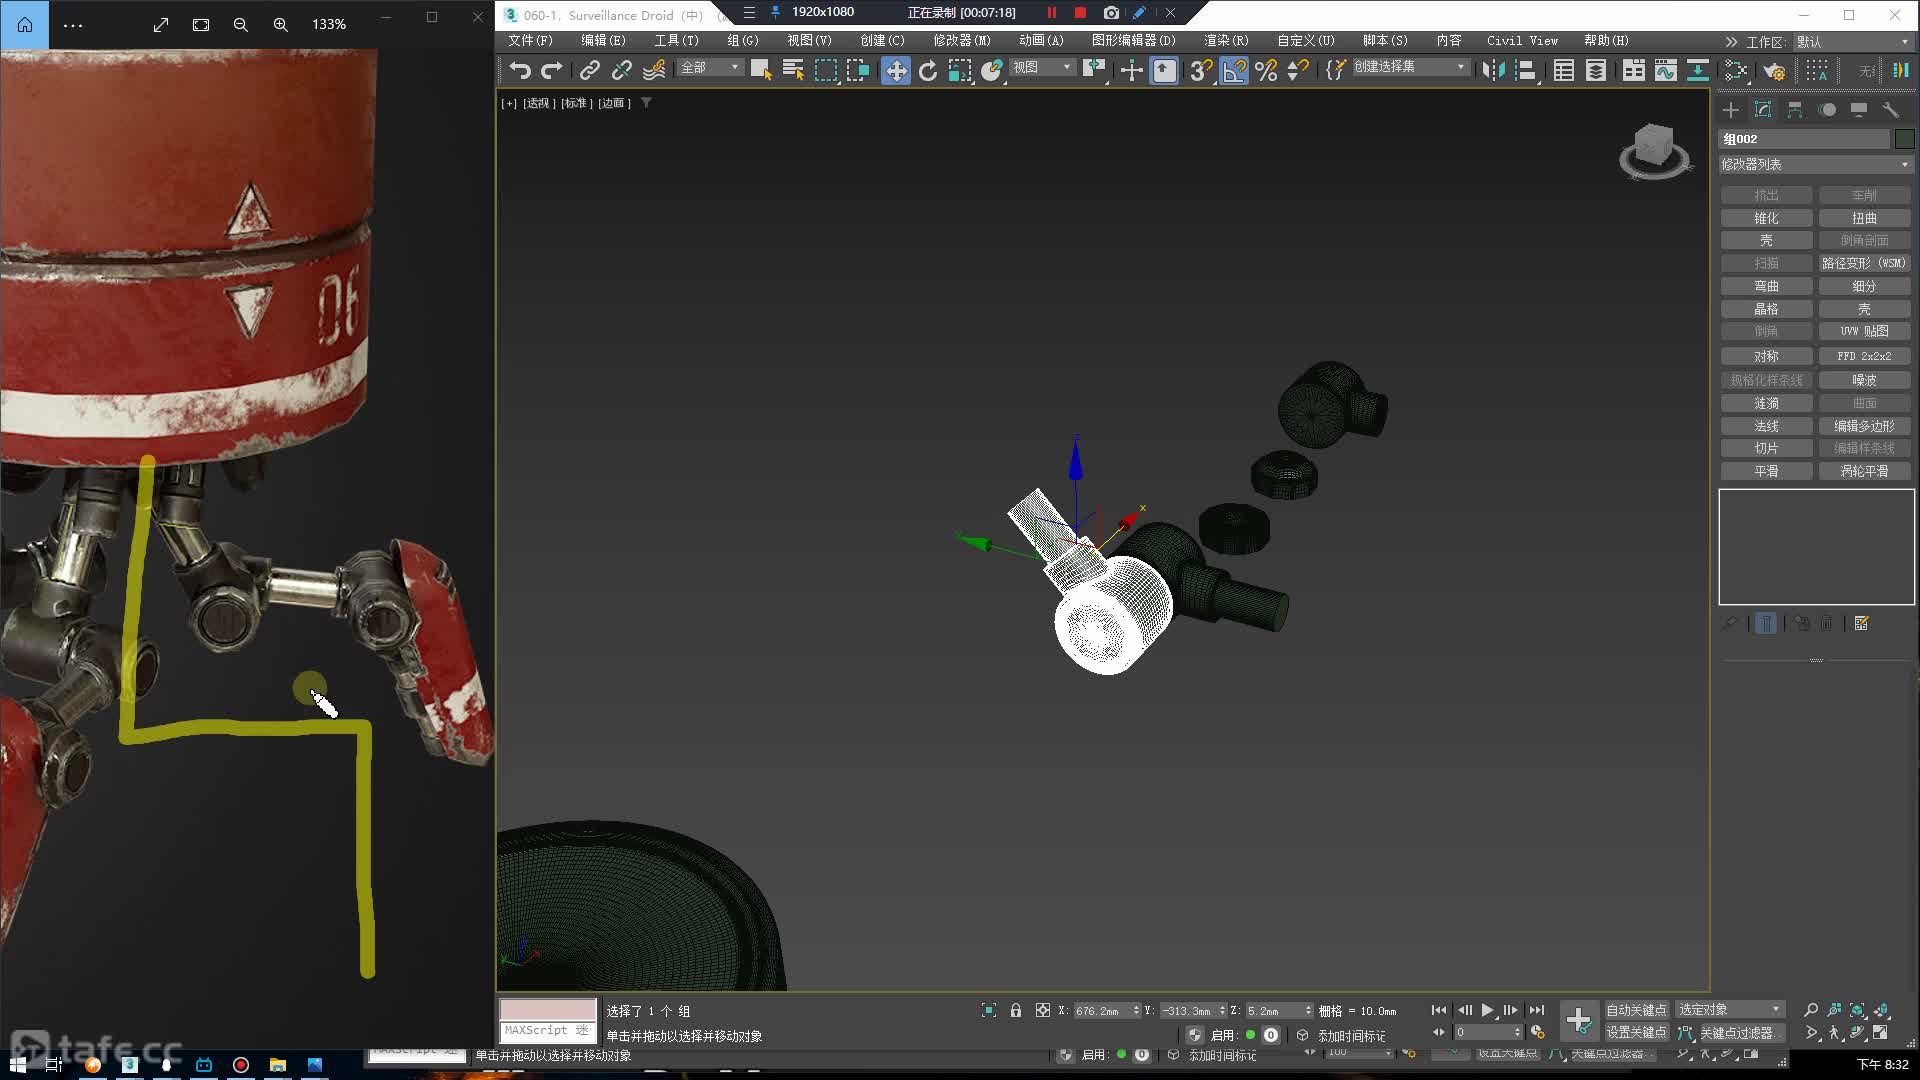Switch to the Modify panel tab
1920x1080 pixels.
pyautogui.click(x=1763, y=110)
